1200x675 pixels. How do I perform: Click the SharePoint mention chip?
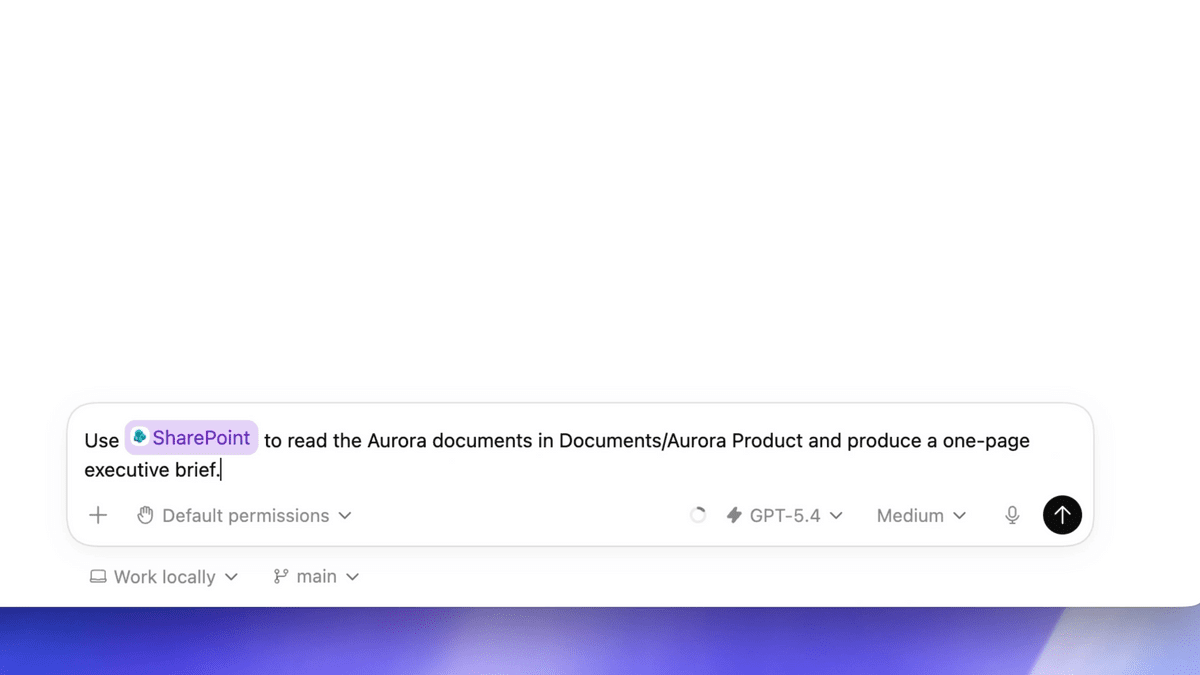pos(192,438)
